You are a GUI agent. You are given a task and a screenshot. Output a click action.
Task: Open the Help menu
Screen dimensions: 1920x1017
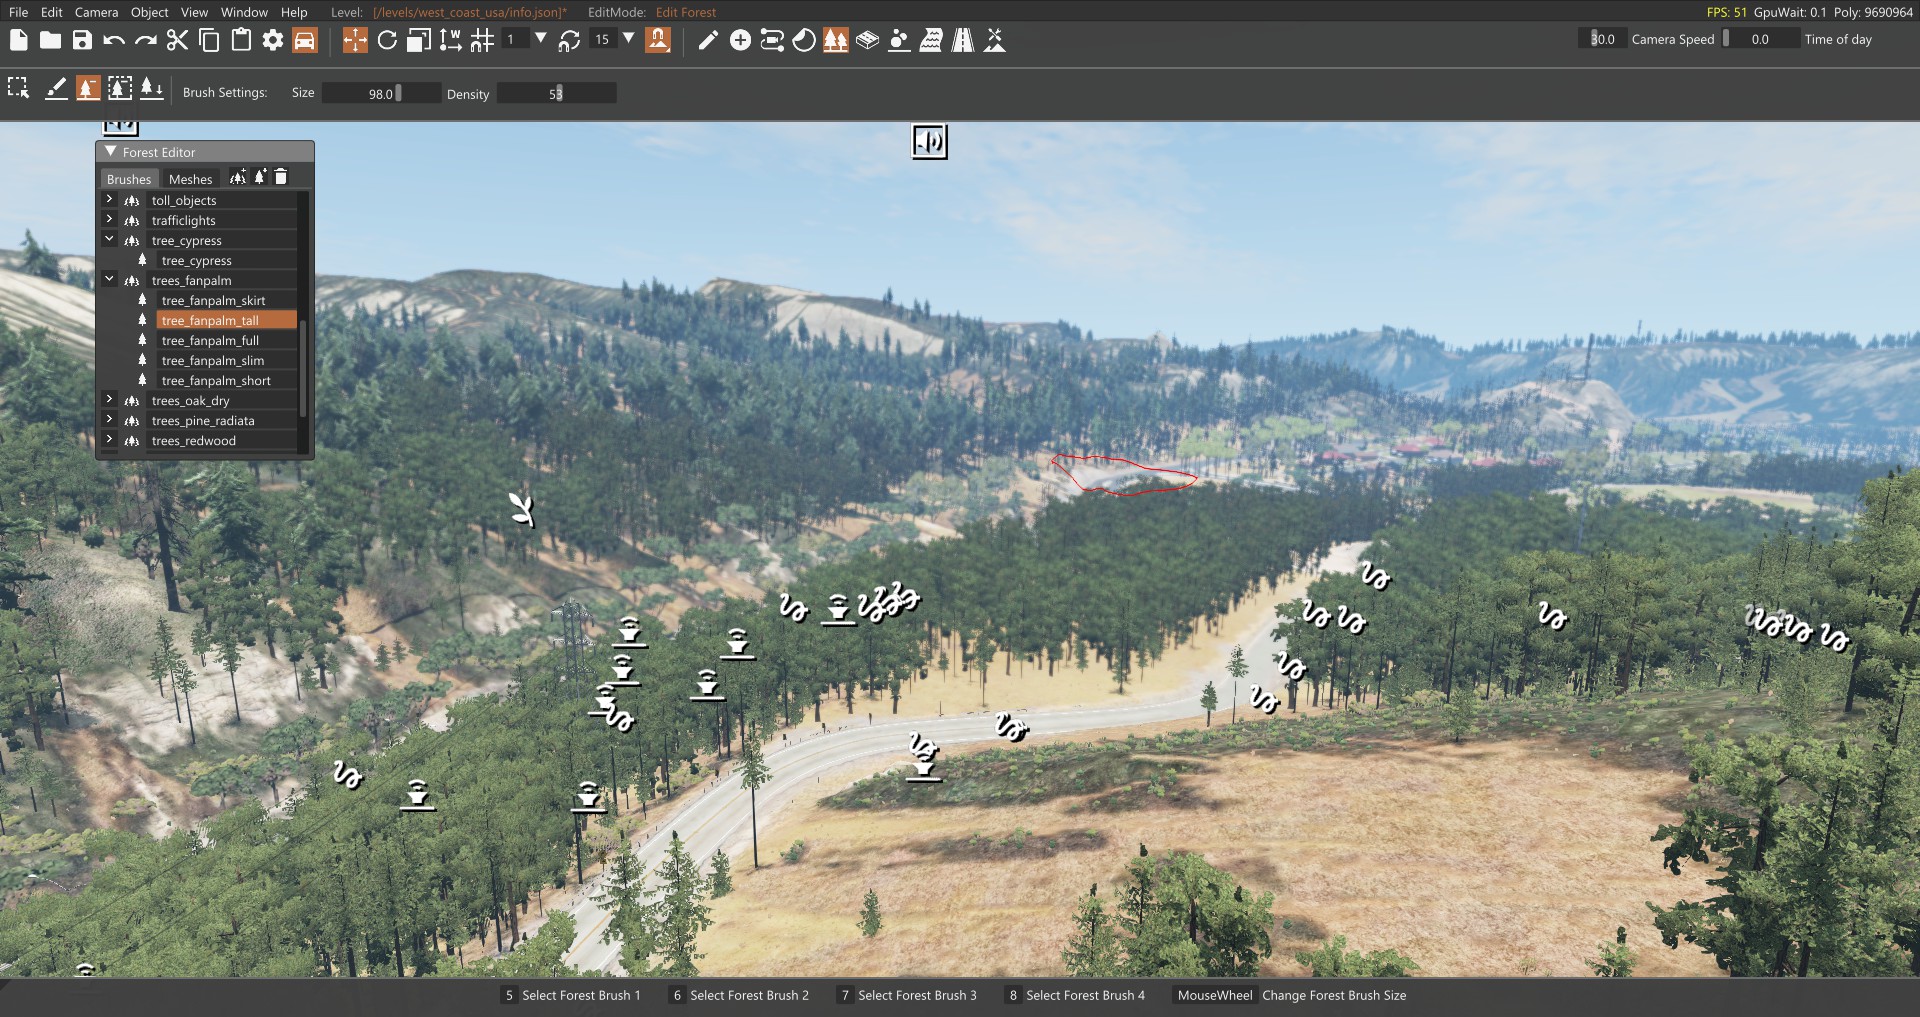point(294,12)
